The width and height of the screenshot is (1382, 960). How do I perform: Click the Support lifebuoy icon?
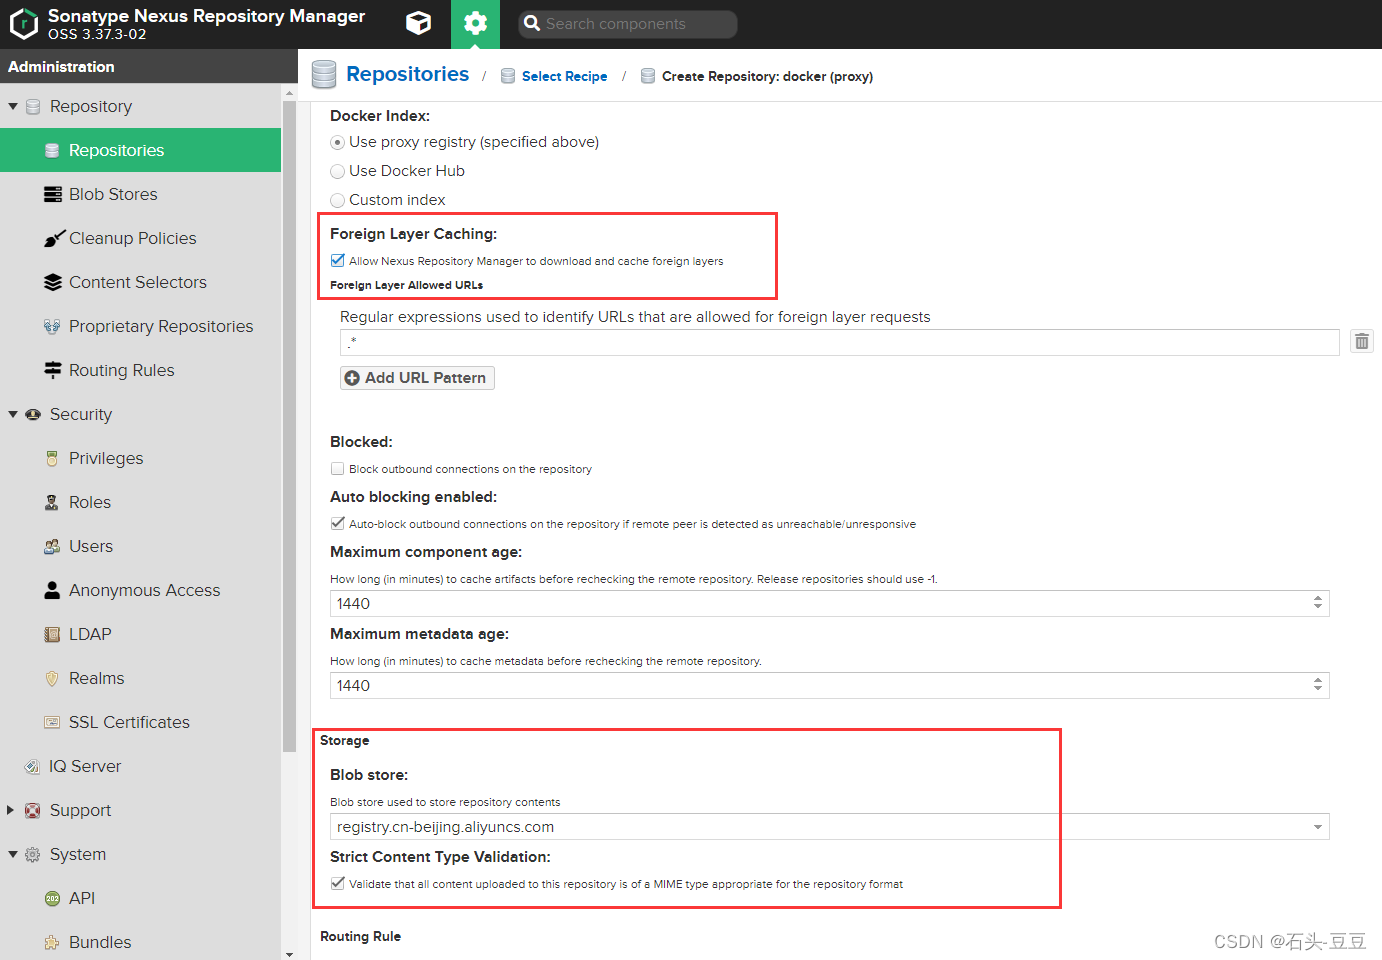(33, 810)
